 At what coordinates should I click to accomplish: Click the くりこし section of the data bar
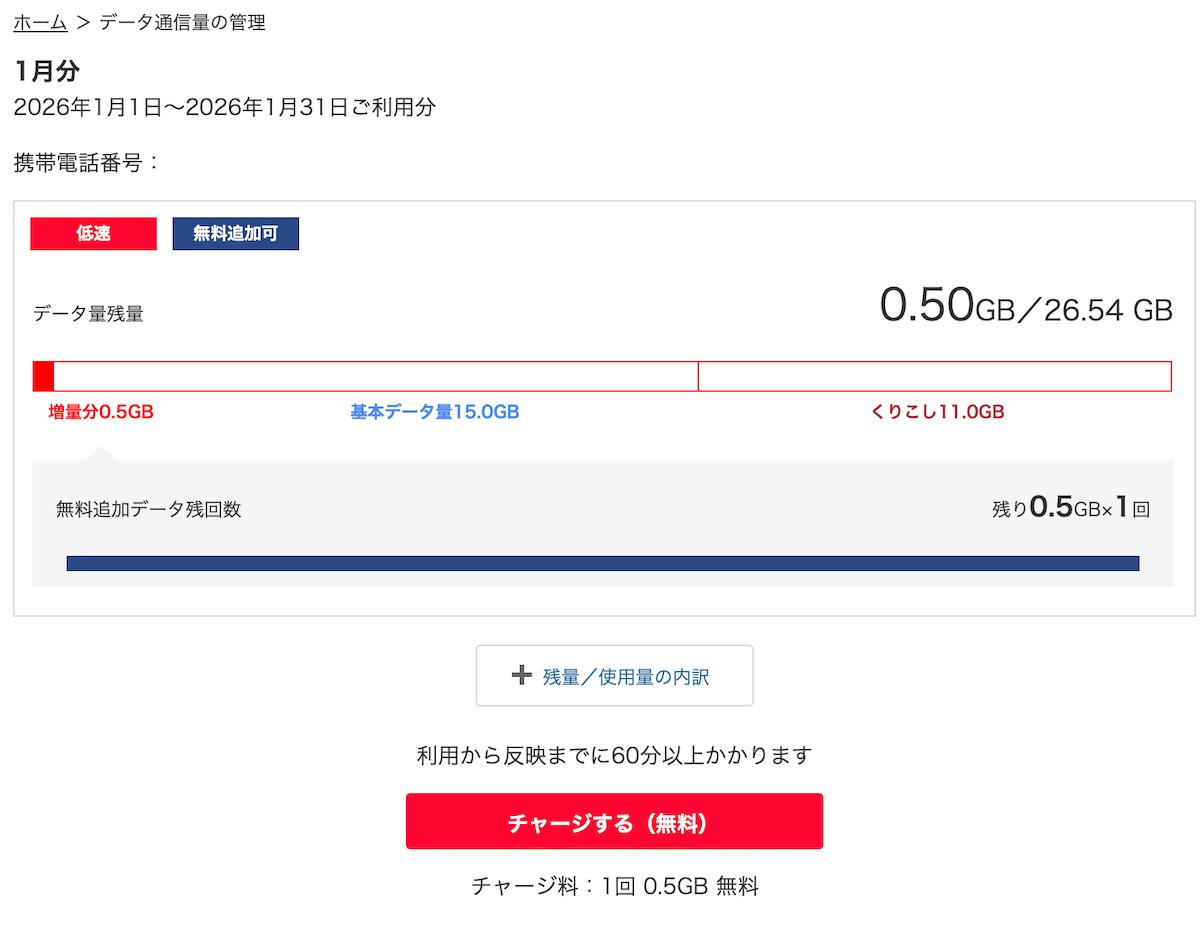coord(934,376)
